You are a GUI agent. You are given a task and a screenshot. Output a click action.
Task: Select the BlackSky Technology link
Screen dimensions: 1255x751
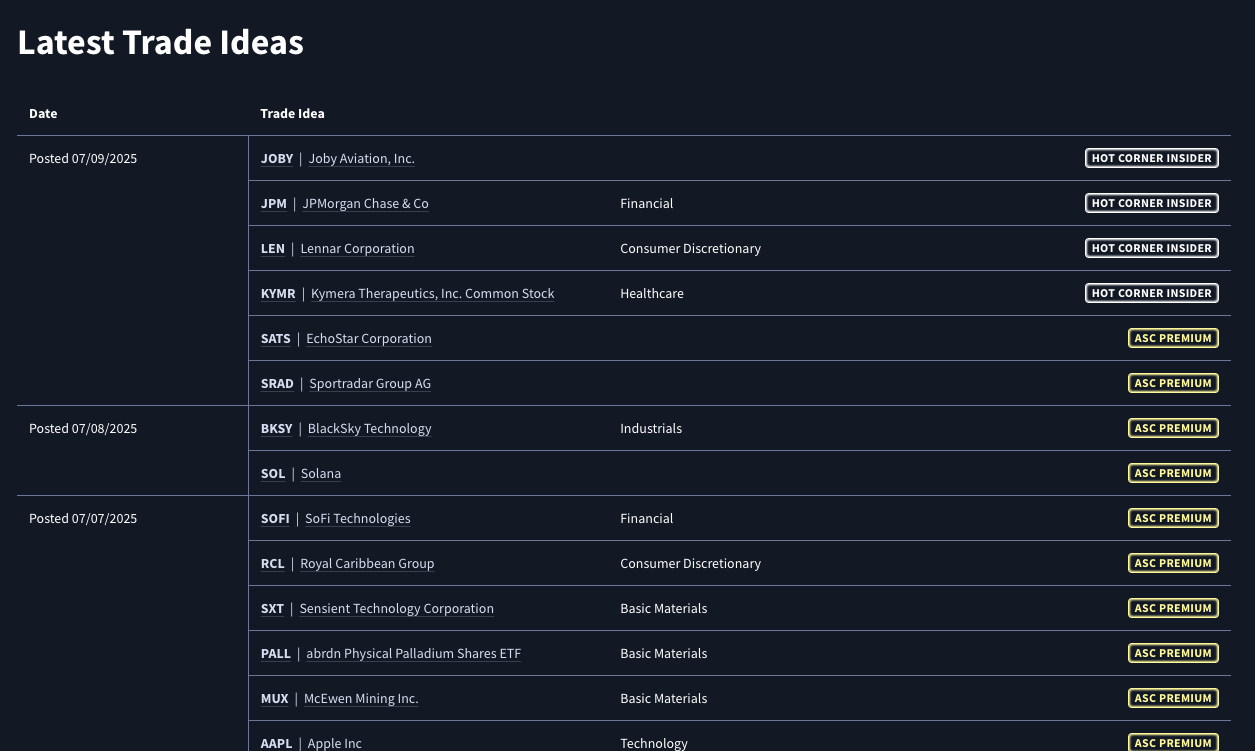point(369,429)
